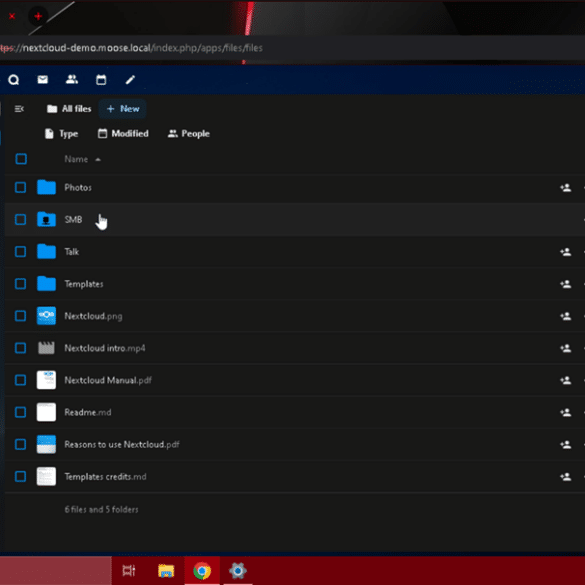Click the taskbar search box

click(56, 570)
